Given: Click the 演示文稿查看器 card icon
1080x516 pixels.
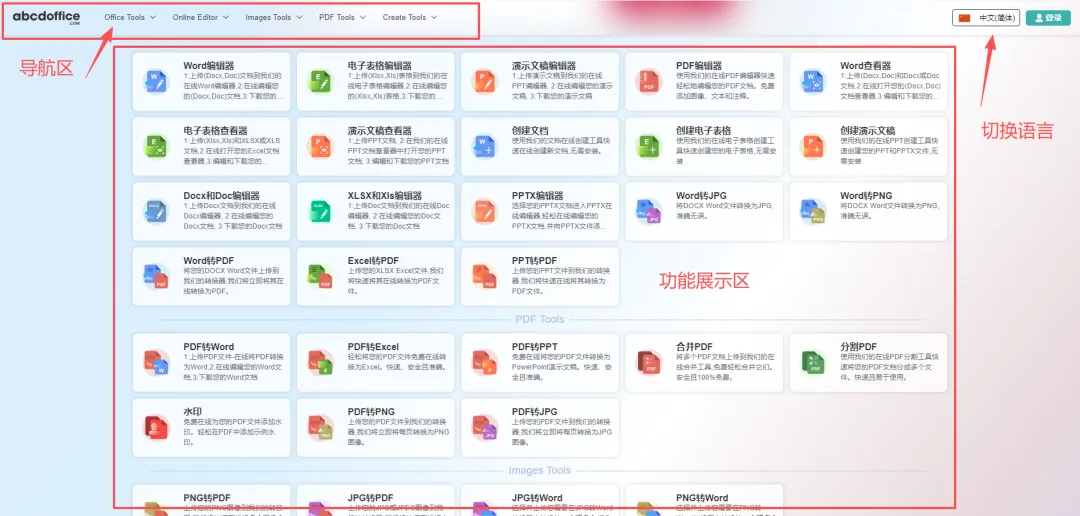Looking at the screenshot, I should (x=320, y=146).
